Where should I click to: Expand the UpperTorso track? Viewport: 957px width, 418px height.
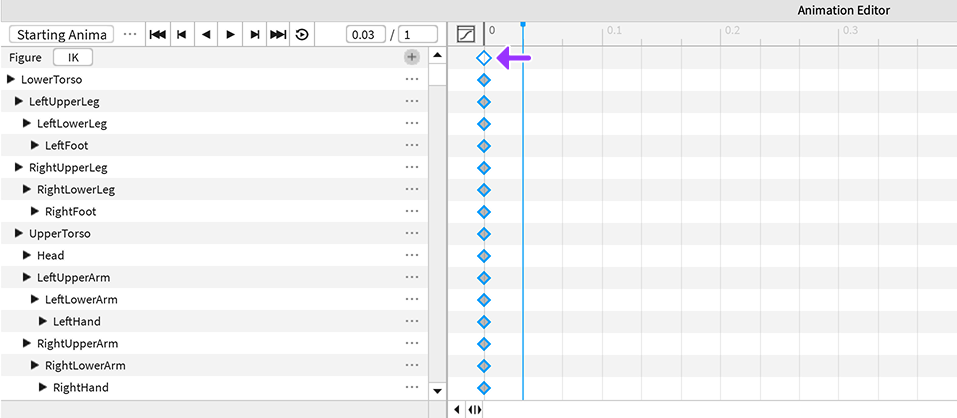pyautogui.click(x=19, y=233)
